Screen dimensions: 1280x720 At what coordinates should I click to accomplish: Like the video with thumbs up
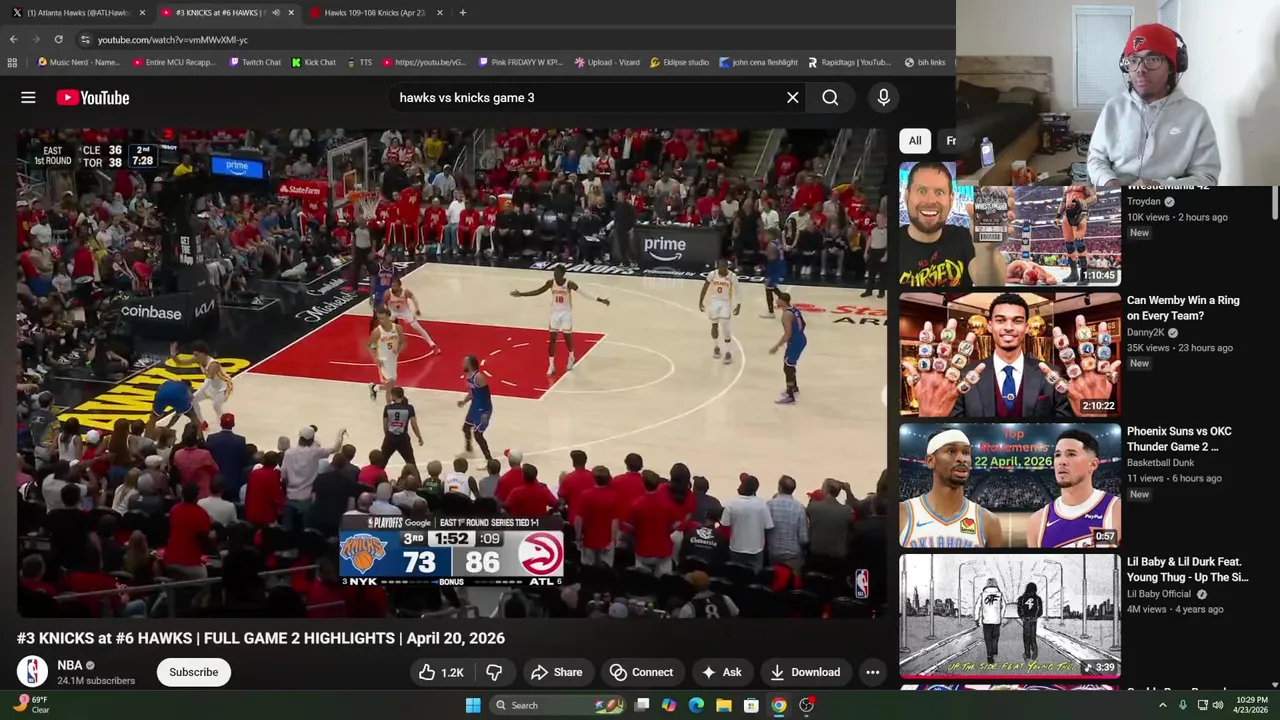441,672
